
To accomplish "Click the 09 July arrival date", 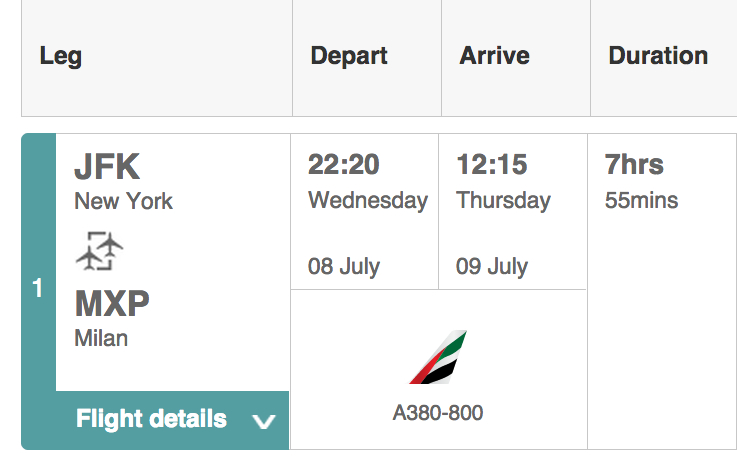I will [x=492, y=266].
